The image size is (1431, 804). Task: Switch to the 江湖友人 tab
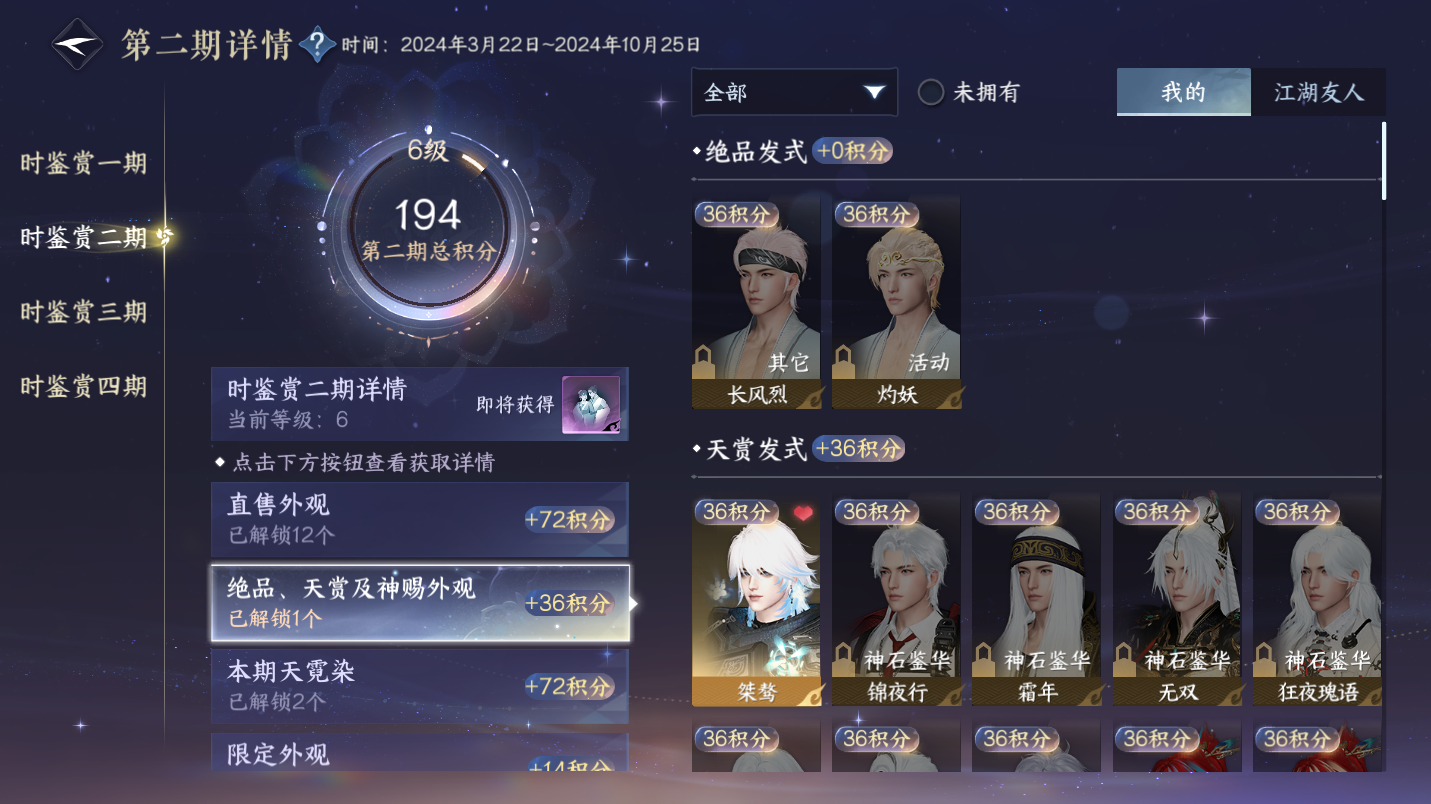(1318, 92)
